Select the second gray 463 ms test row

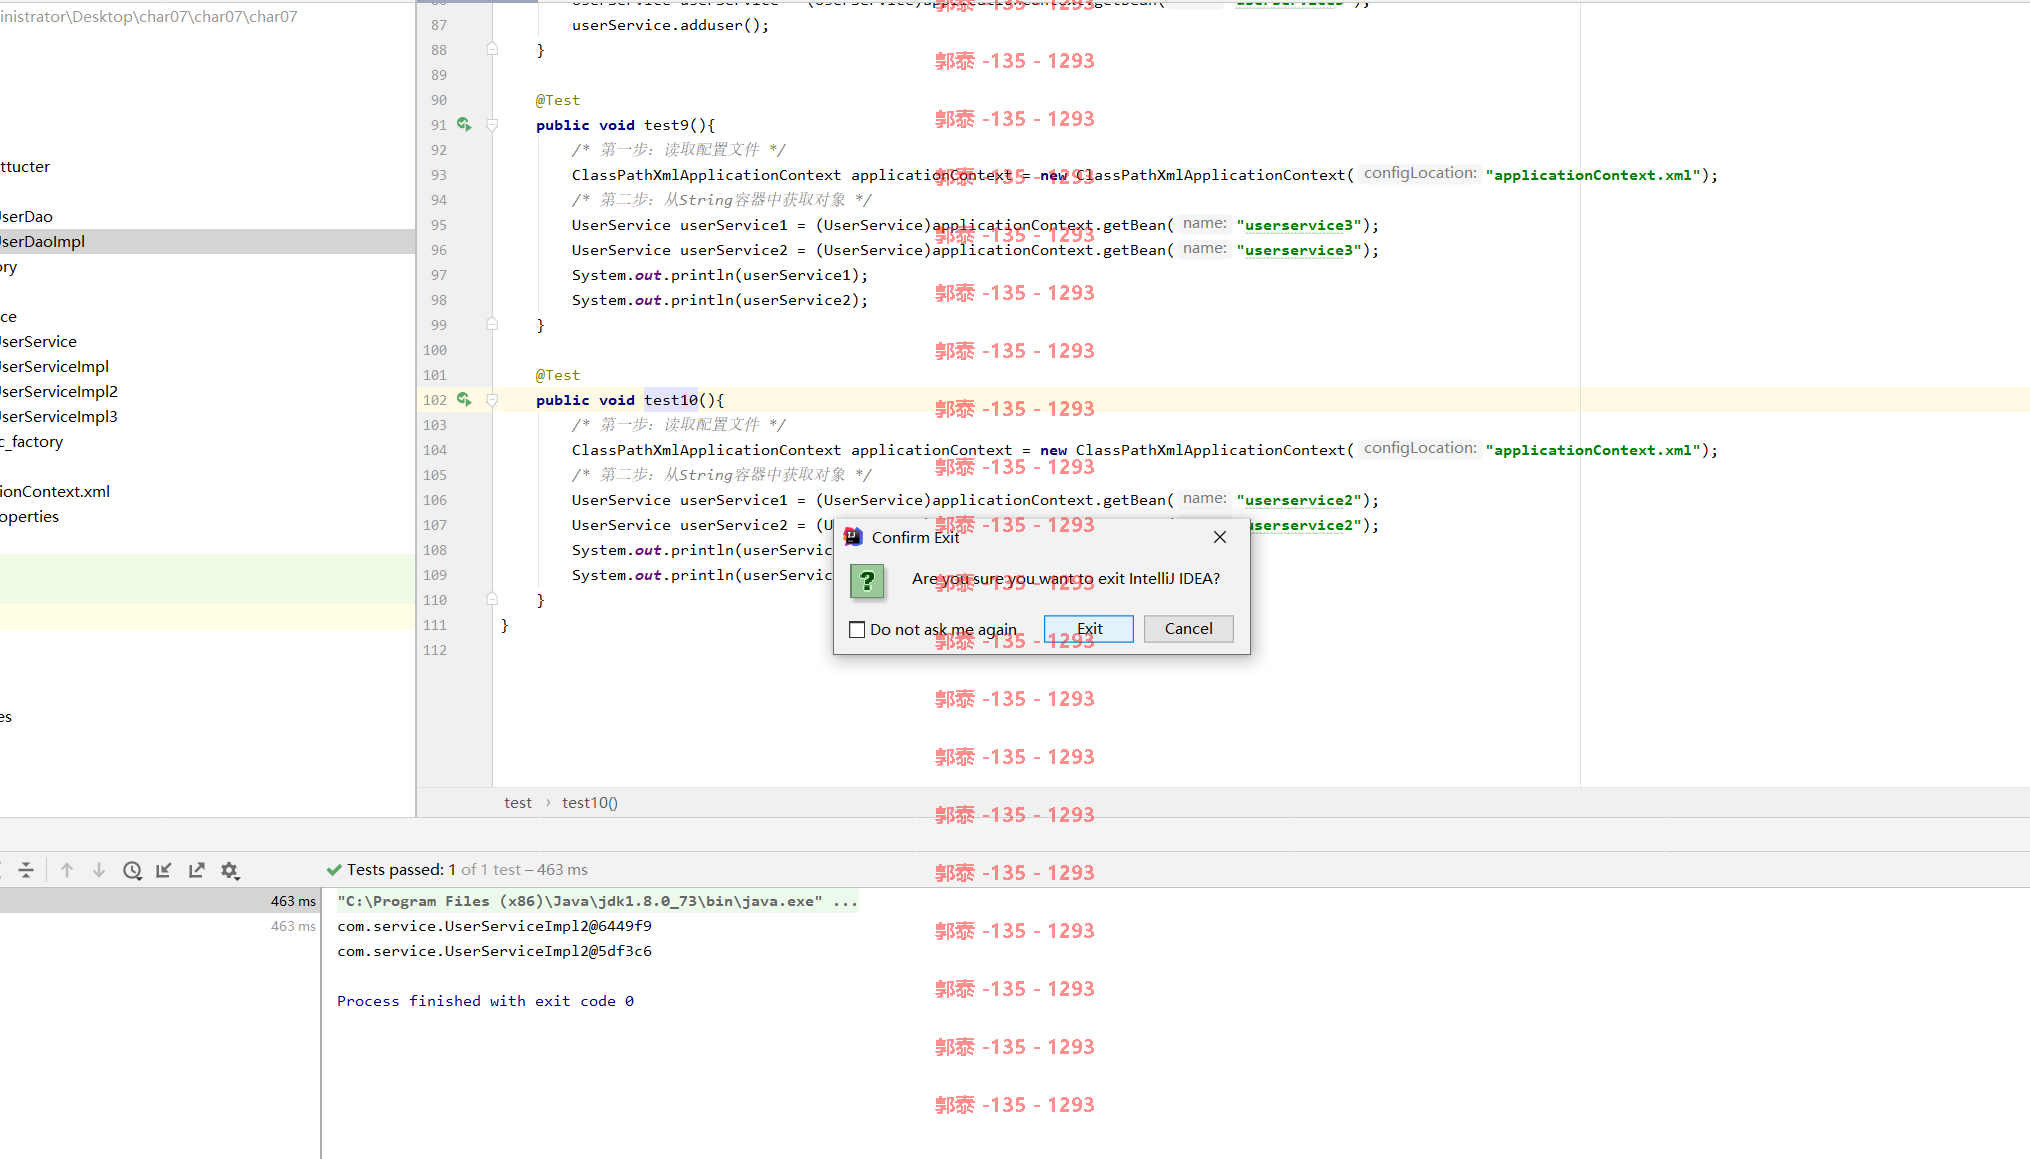(160, 926)
